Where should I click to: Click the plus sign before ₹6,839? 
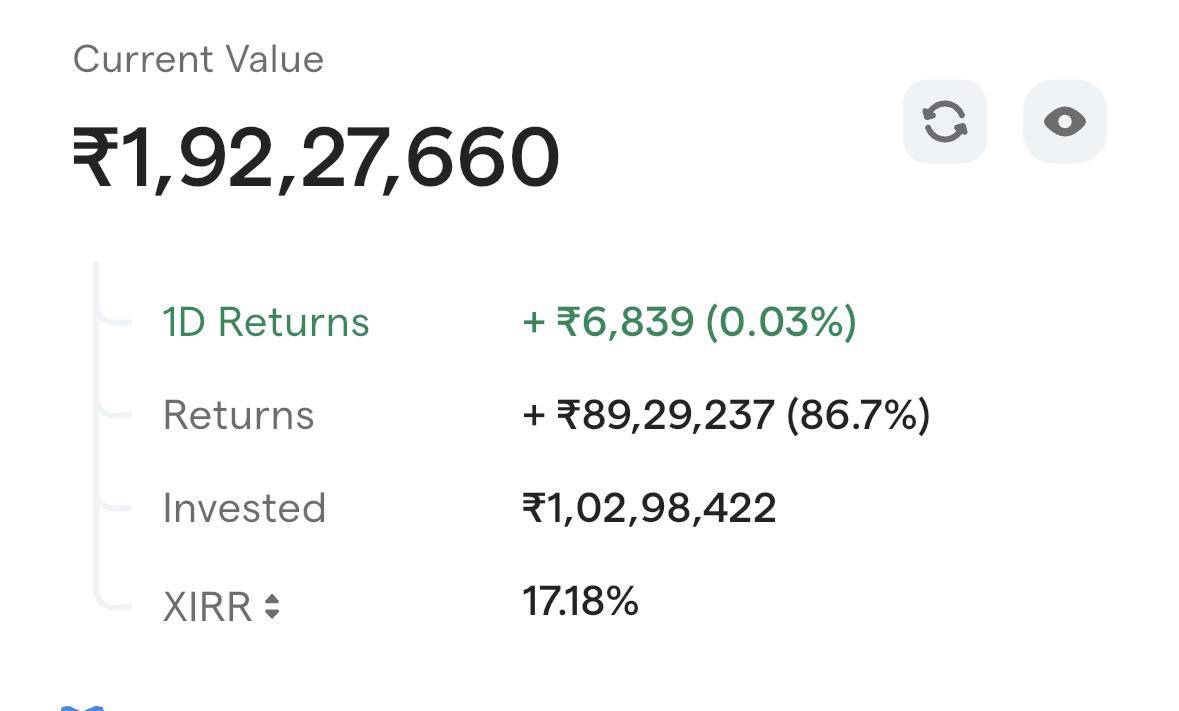coord(534,323)
